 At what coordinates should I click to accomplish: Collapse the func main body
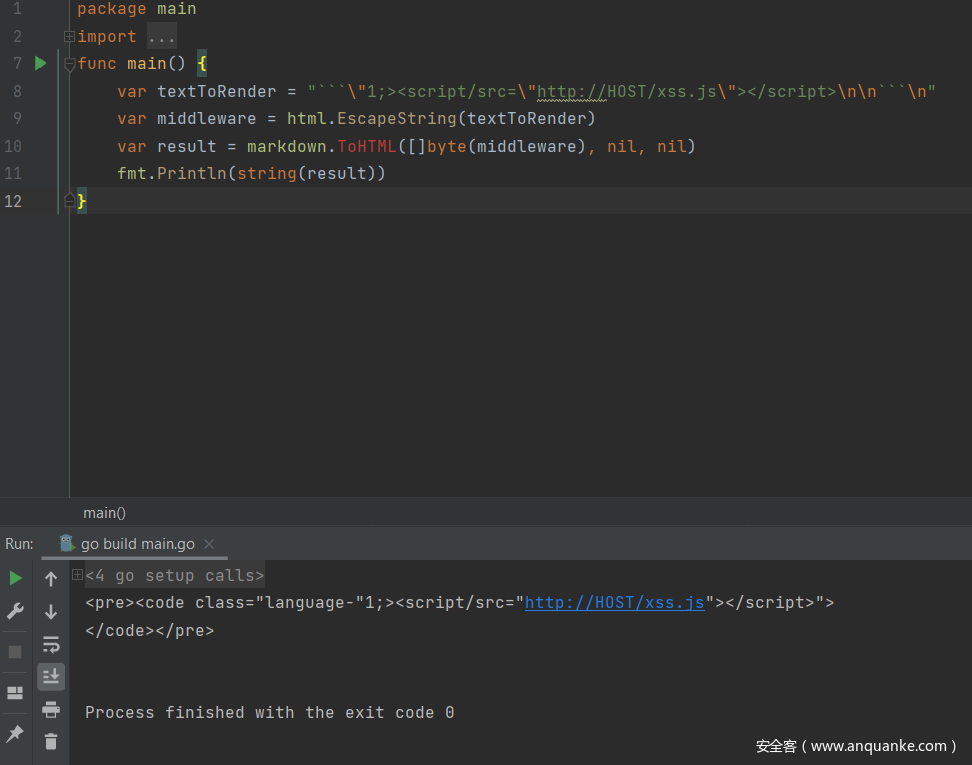69,64
